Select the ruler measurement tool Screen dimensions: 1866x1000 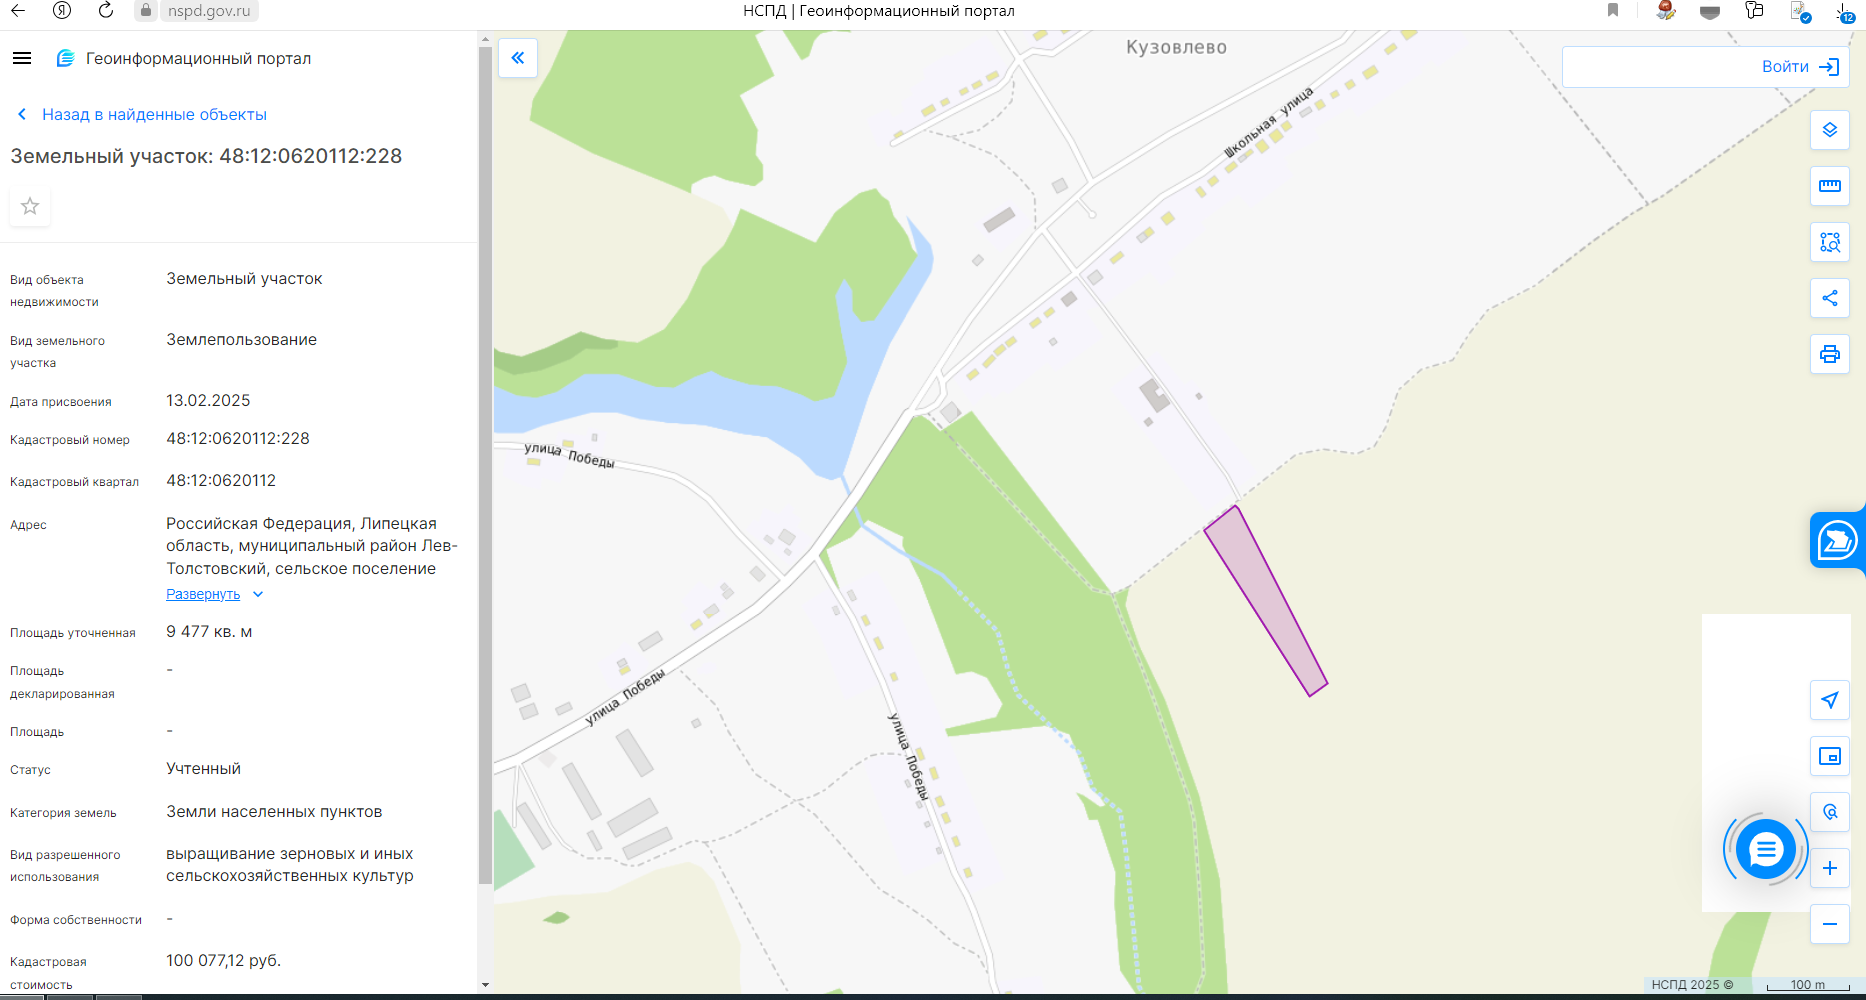click(1829, 186)
